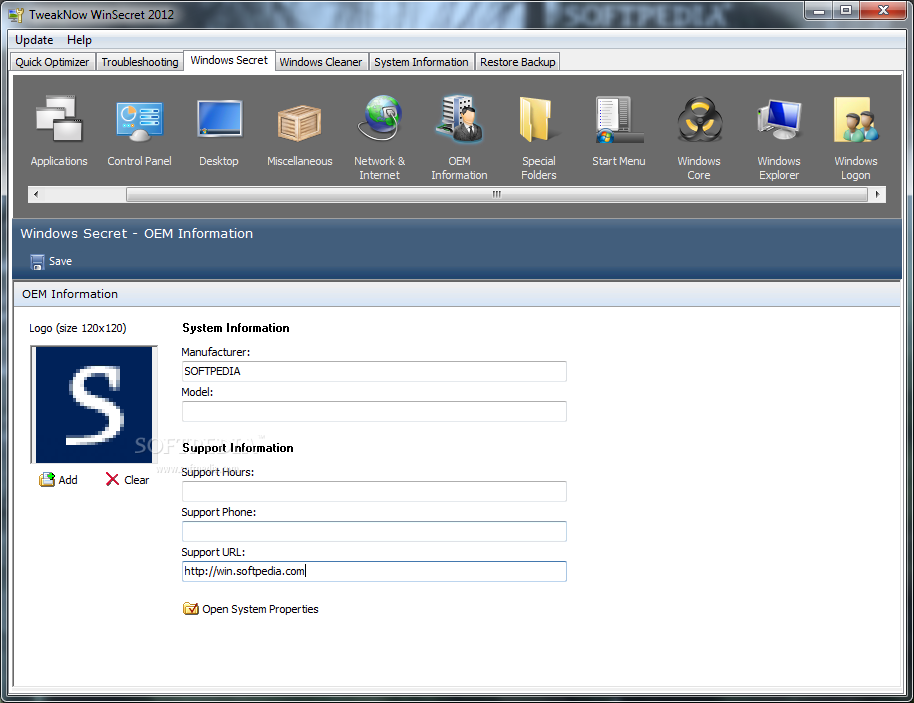Open the Update menu
Viewport: 914px width, 703px height.
coord(34,40)
